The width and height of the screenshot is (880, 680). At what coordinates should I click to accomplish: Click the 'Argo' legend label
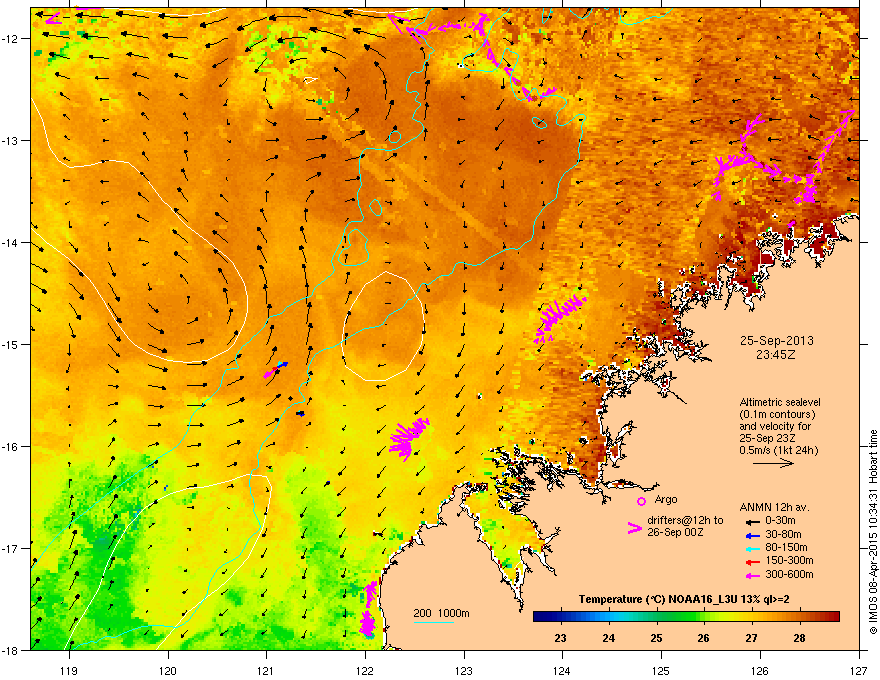point(666,499)
